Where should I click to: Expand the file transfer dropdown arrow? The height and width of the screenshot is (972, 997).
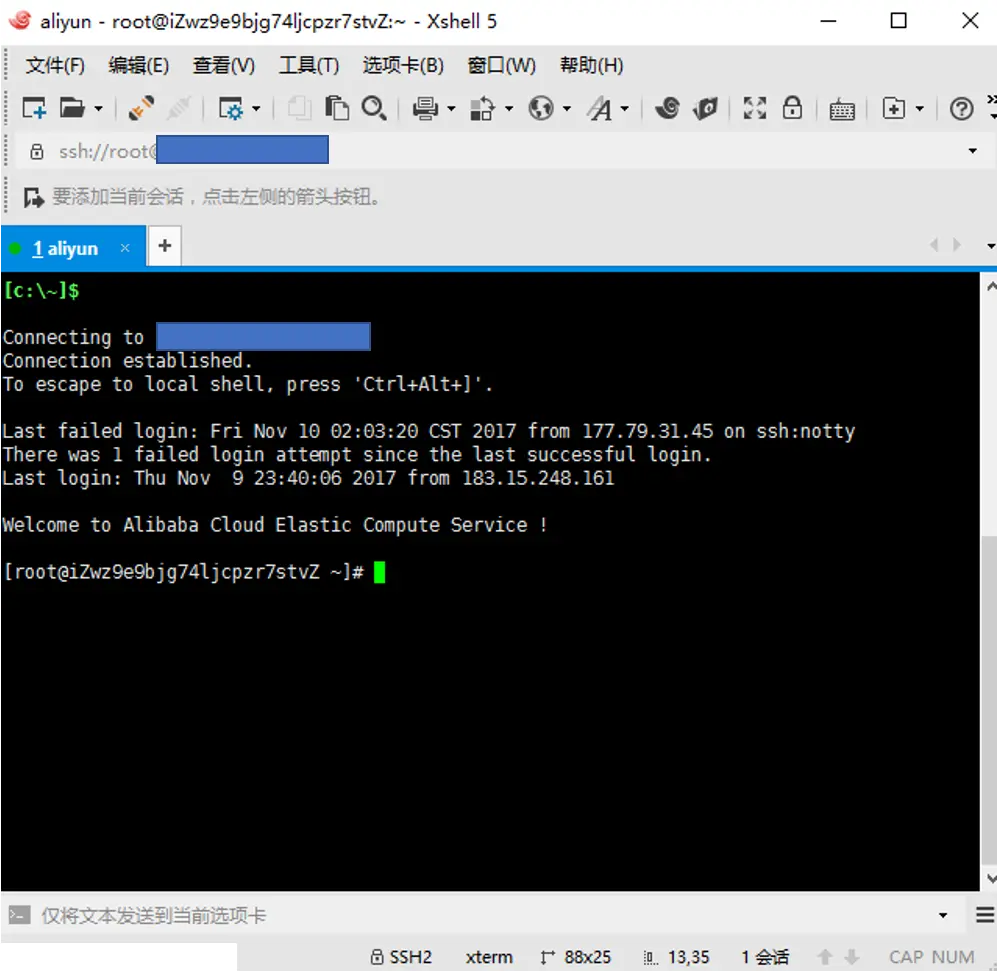(509, 109)
